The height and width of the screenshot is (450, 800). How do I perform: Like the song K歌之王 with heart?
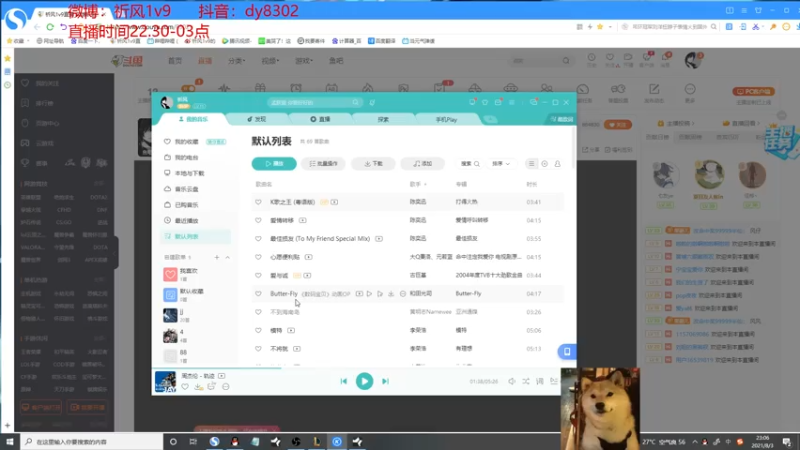click(258, 202)
